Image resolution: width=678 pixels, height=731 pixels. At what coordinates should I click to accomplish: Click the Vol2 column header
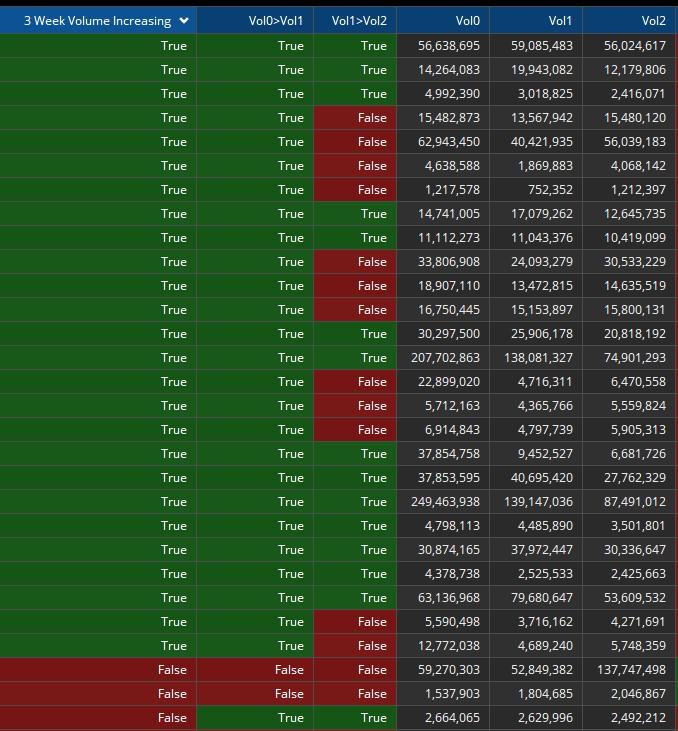pyautogui.click(x=653, y=21)
